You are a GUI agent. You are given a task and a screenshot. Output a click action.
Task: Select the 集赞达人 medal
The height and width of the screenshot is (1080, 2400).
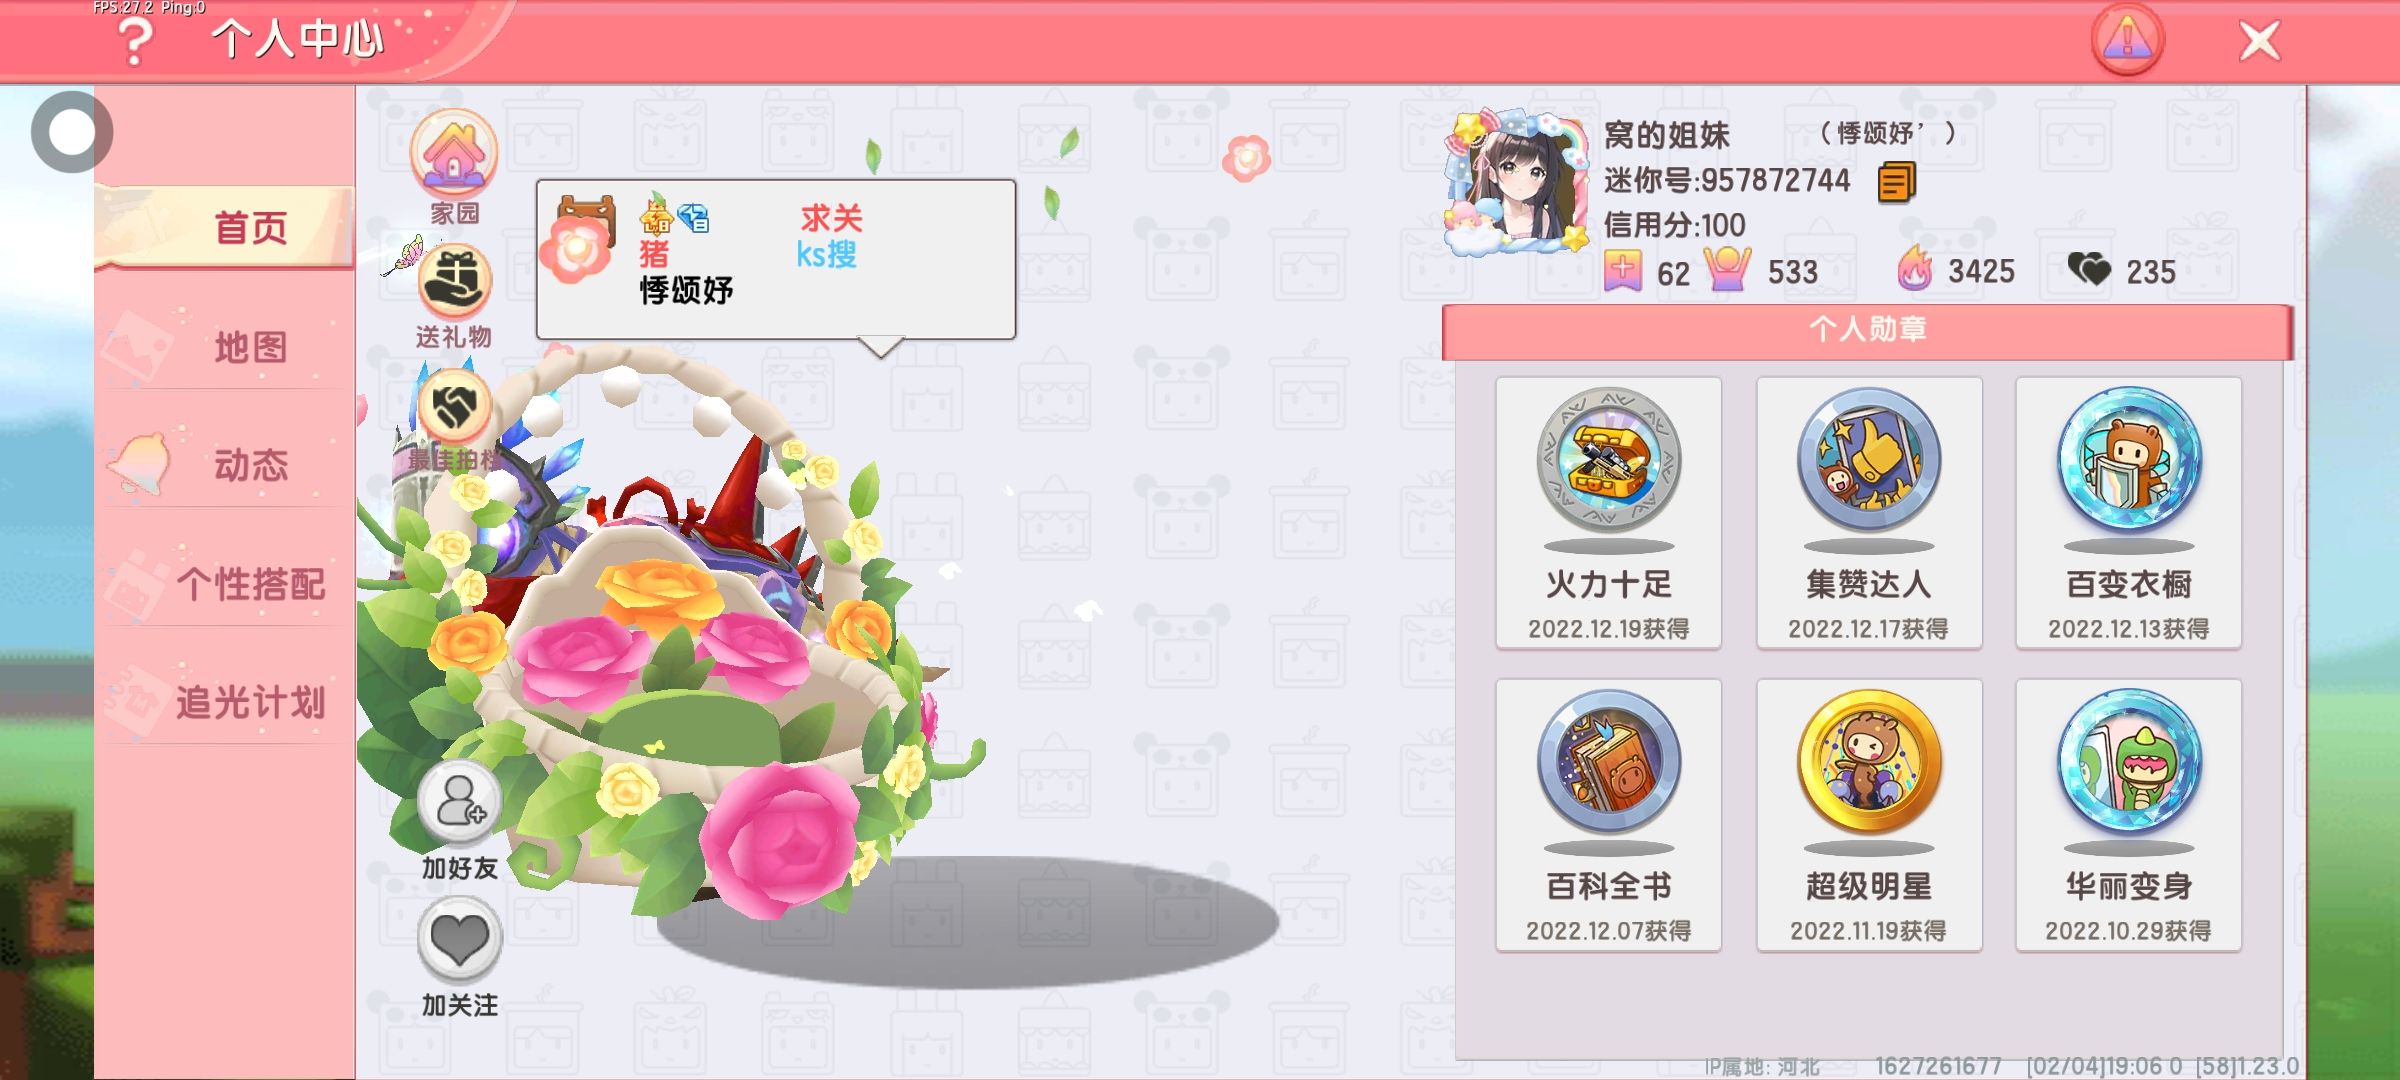(1868, 513)
